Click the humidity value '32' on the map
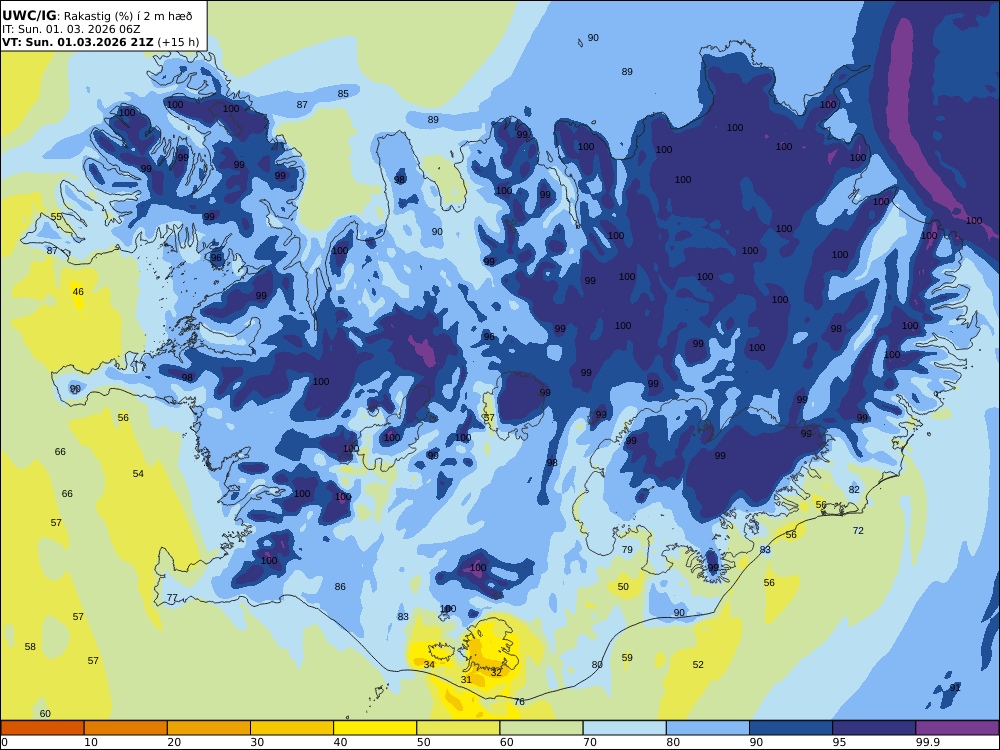Image resolution: width=1000 pixels, height=750 pixels. pos(496,672)
